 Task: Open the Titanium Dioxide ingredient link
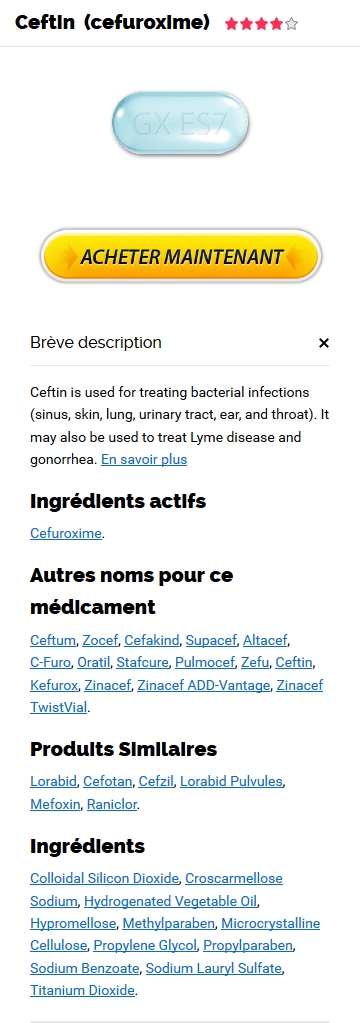pos(82,990)
